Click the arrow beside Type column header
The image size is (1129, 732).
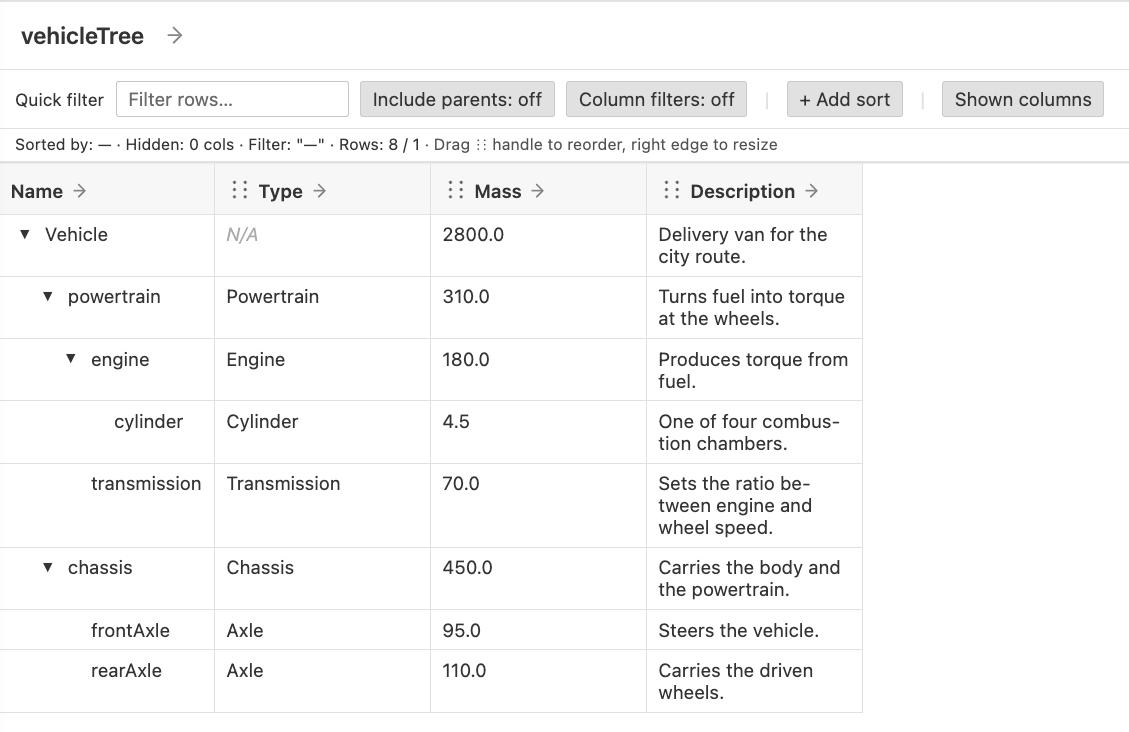[x=320, y=191]
